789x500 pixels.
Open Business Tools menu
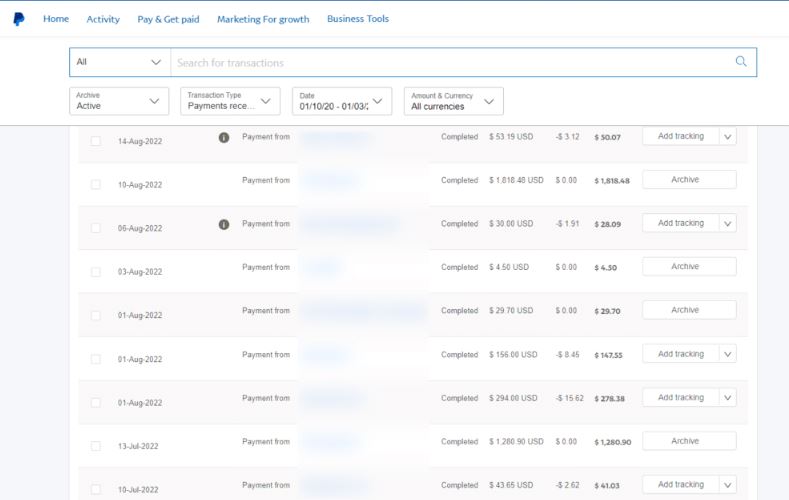tap(358, 19)
